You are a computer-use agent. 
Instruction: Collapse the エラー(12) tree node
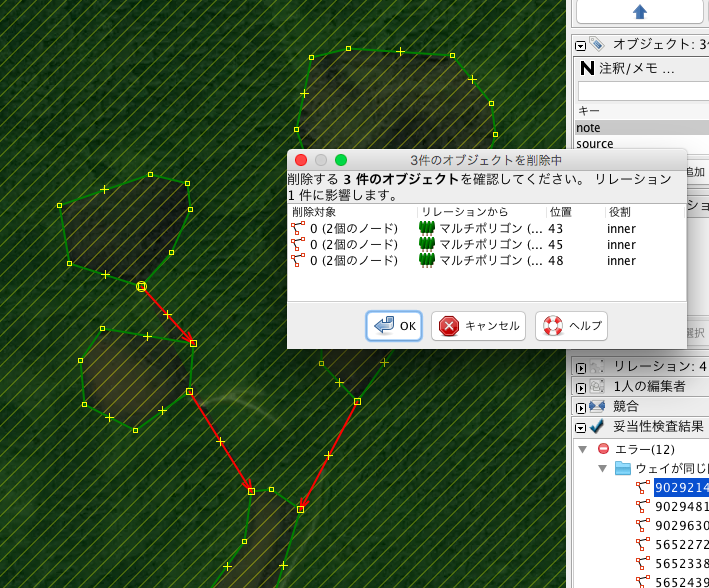pyautogui.click(x=583, y=449)
